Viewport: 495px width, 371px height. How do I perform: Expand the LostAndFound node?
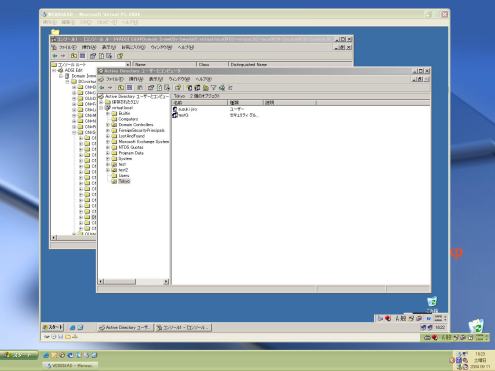tap(108, 136)
